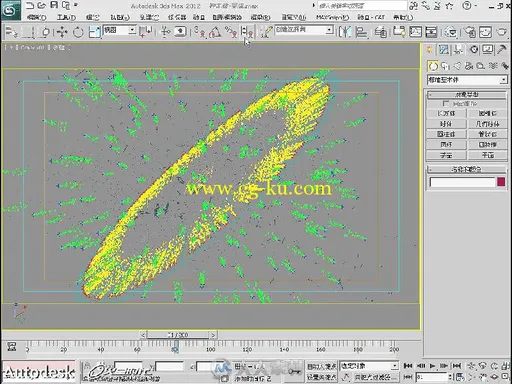Open the Render Setup dialog
512x384 pixels.
pyautogui.click(x=470, y=32)
